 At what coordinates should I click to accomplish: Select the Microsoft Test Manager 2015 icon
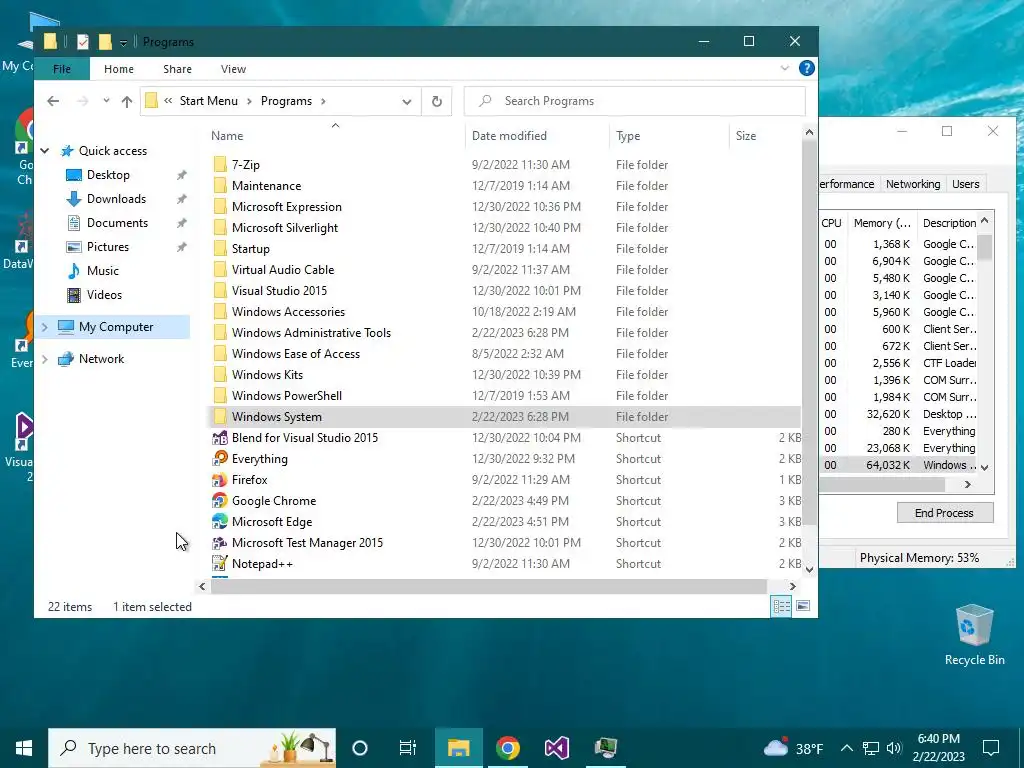point(220,542)
